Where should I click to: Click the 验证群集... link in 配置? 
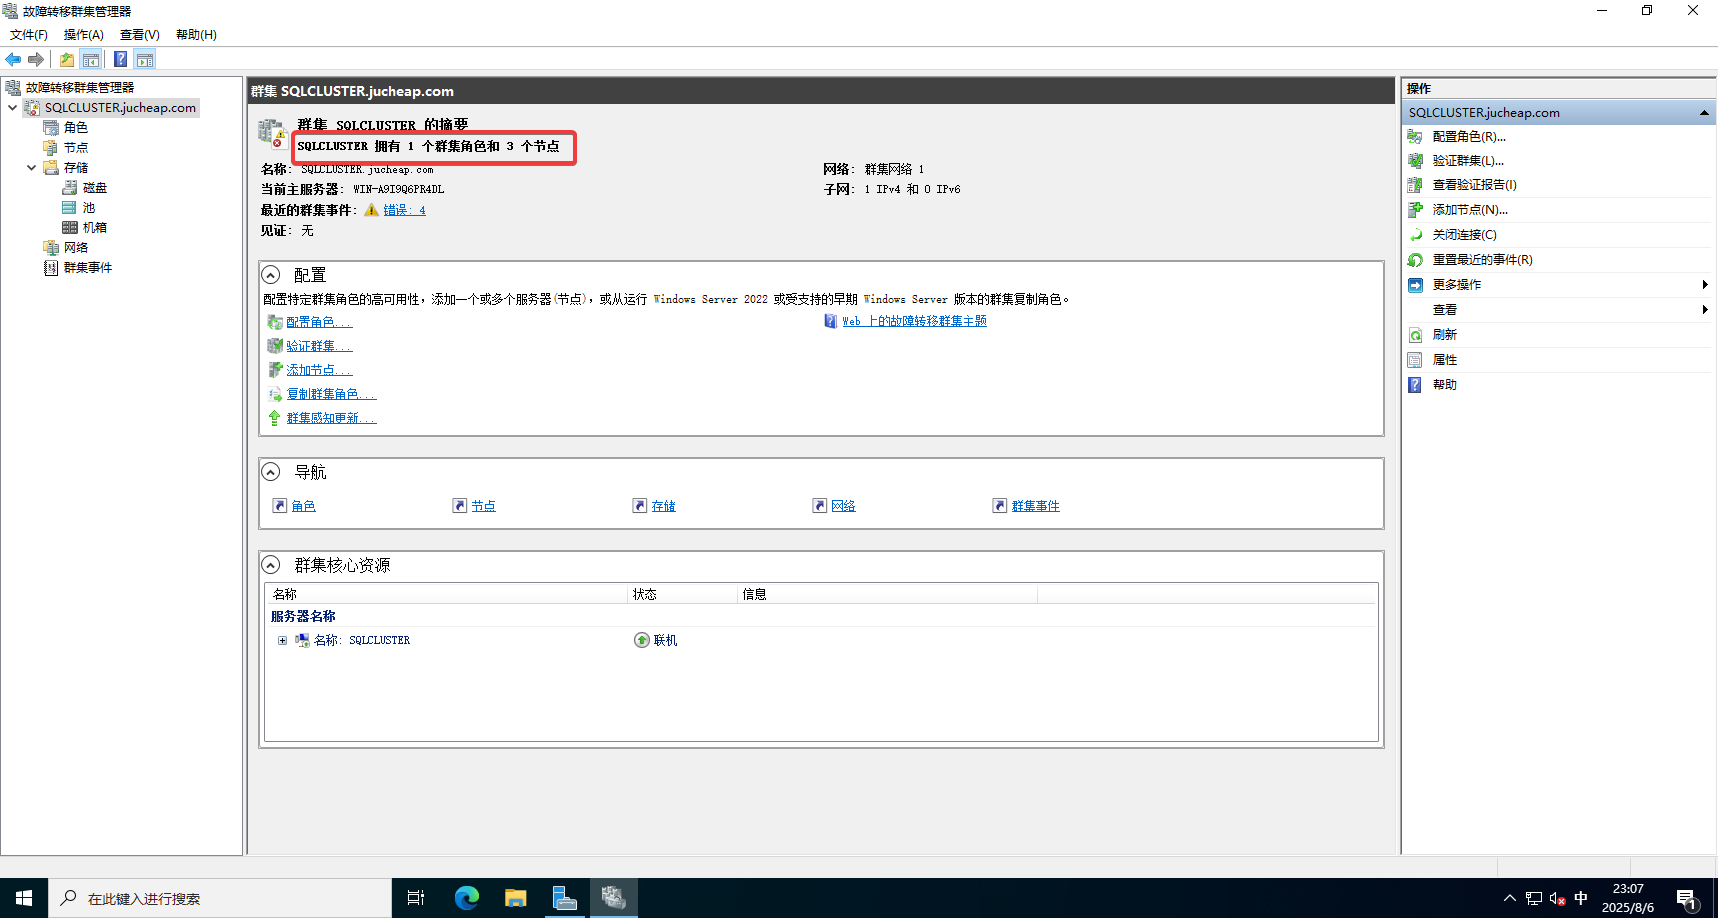coord(320,346)
